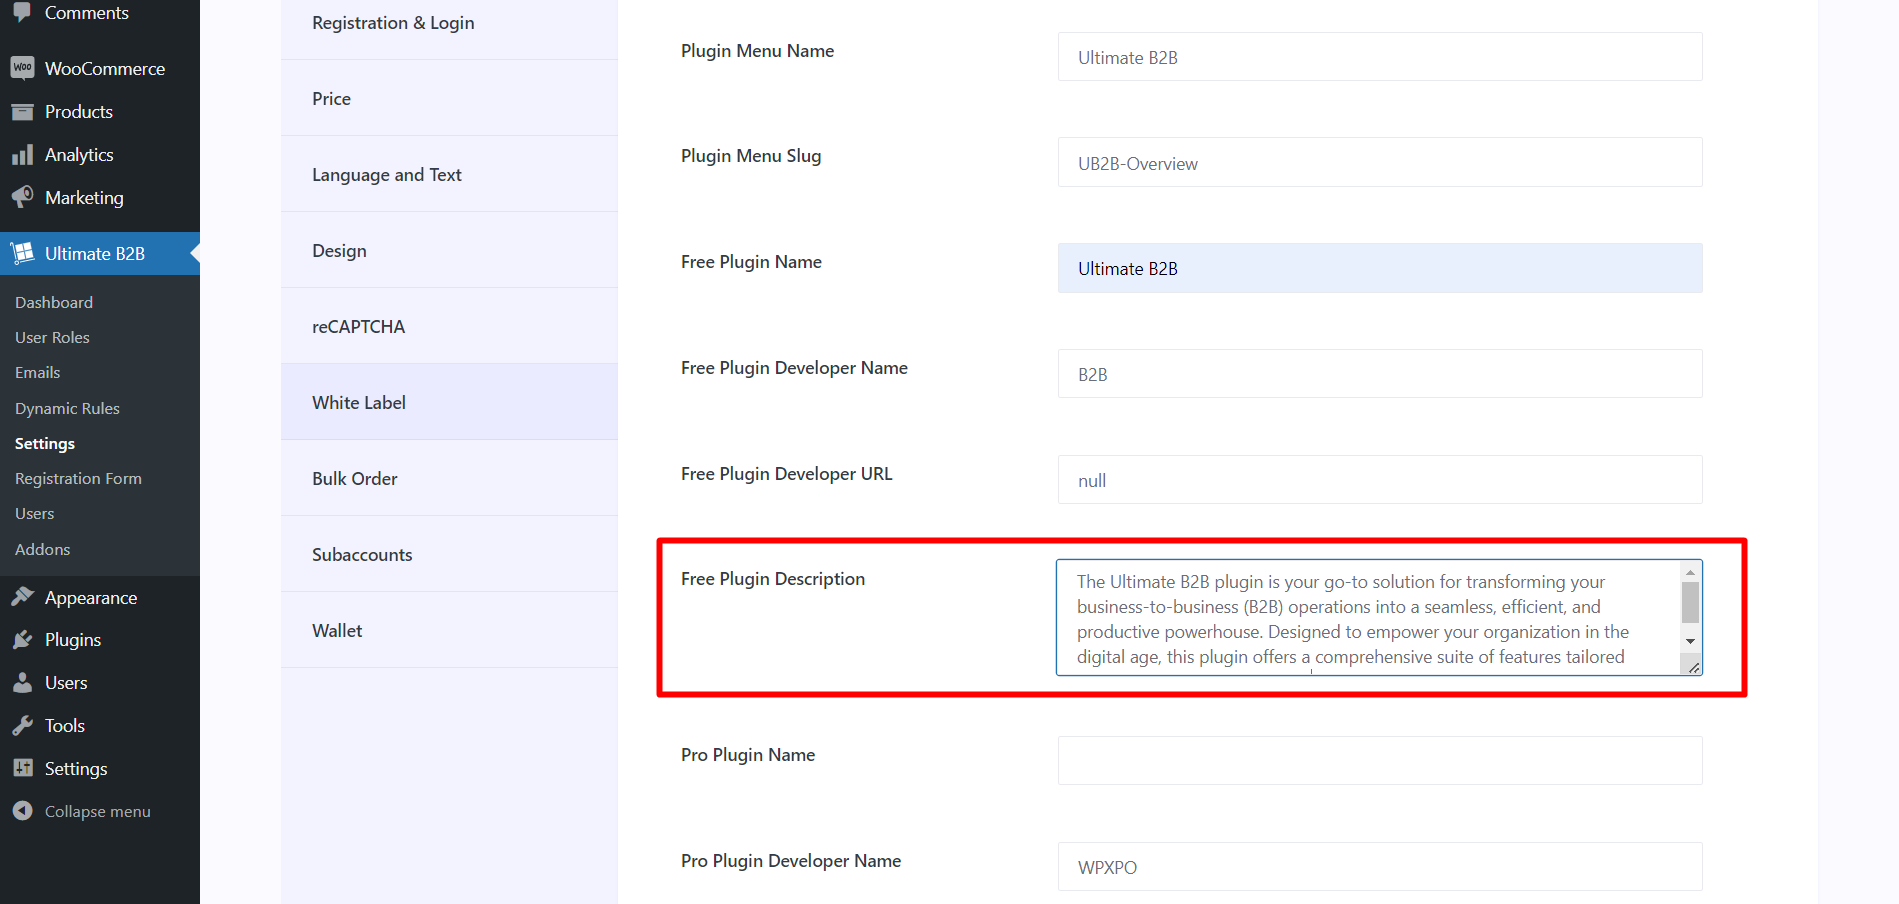Focus the Free Plugin Name field
Viewport: 1899px width, 904px height.
tap(1380, 268)
